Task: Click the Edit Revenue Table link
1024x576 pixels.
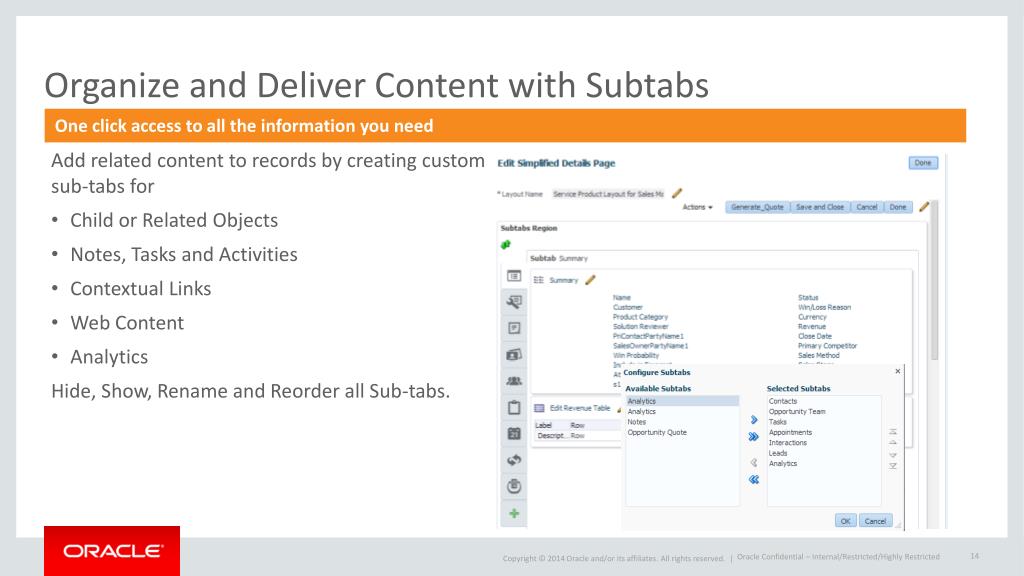Action: coord(580,408)
